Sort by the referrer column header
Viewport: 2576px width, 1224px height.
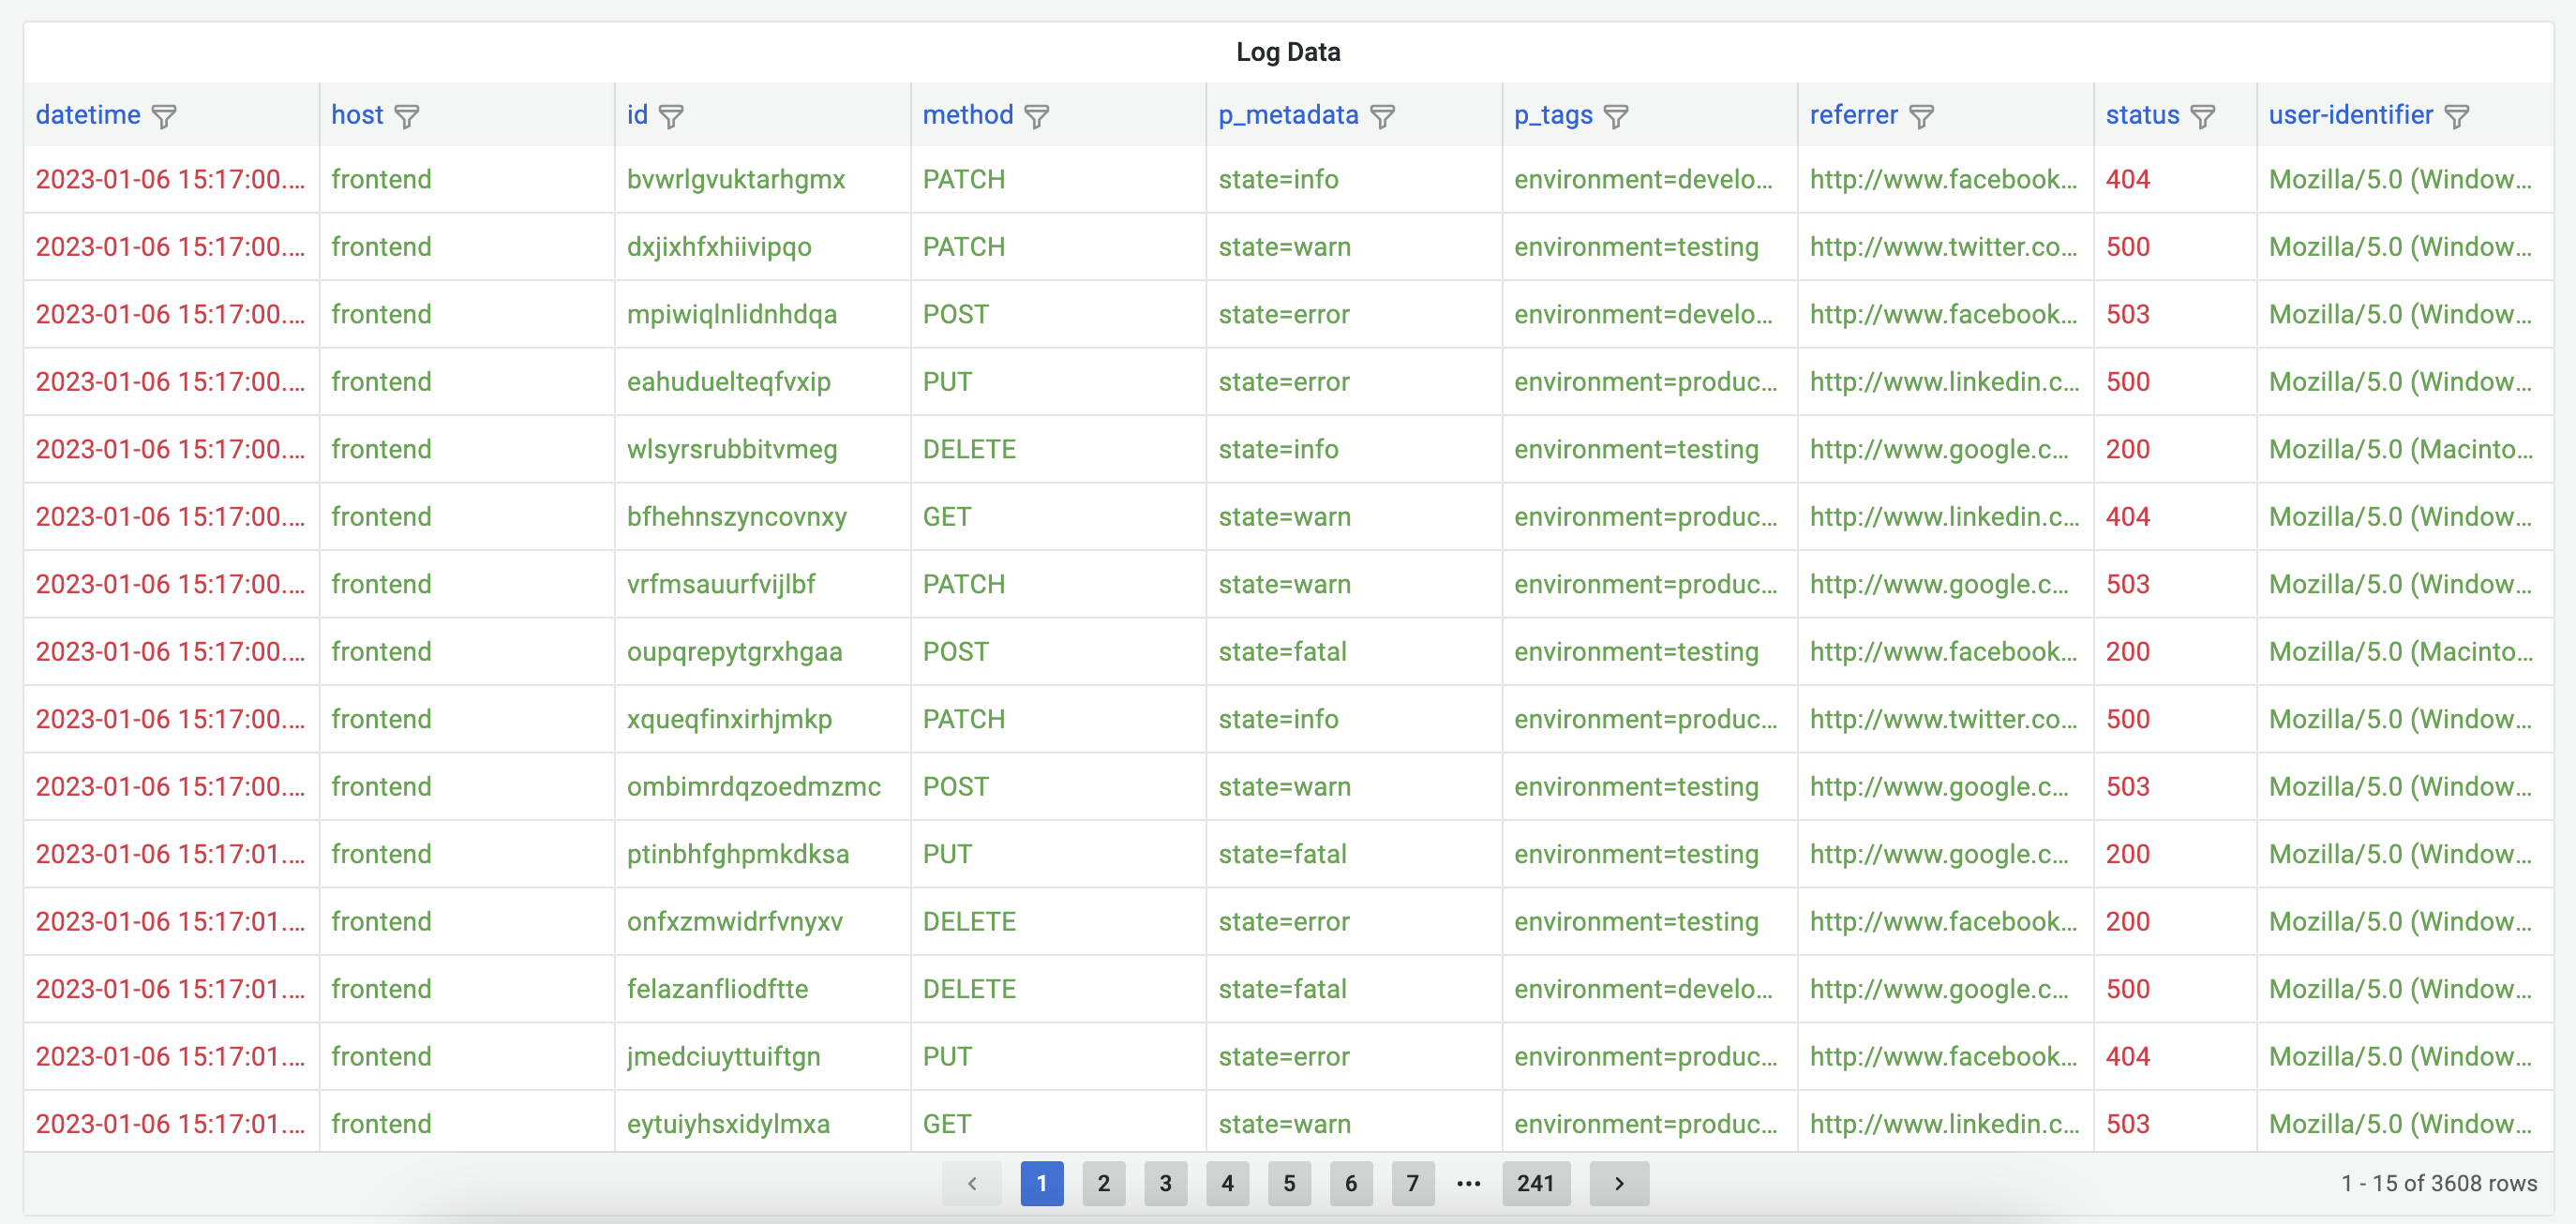1854,115
